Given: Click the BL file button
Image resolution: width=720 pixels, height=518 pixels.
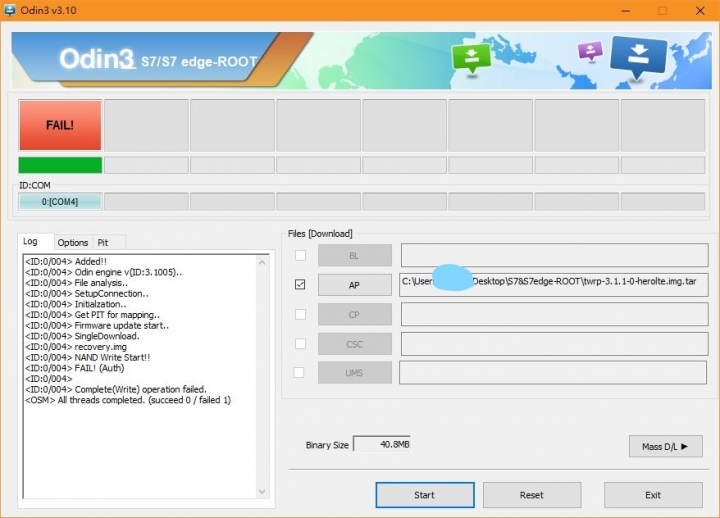Looking at the screenshot, I should click(x=354, y=256).
